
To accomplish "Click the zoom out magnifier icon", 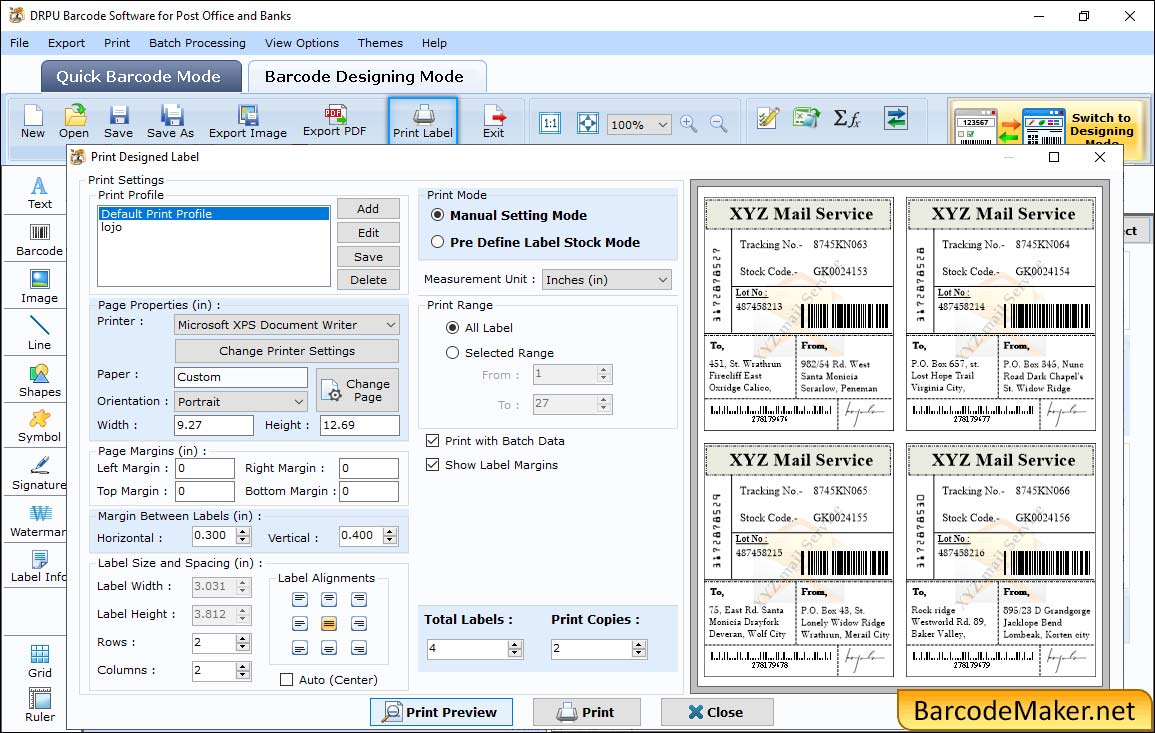I will click(x=718, y=123).
